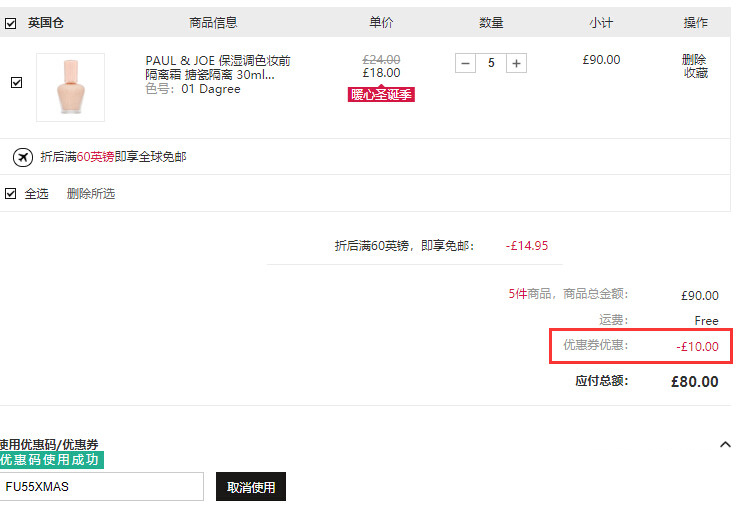Click the 优惠券优惠 discount amount row

tap(640, 346)
